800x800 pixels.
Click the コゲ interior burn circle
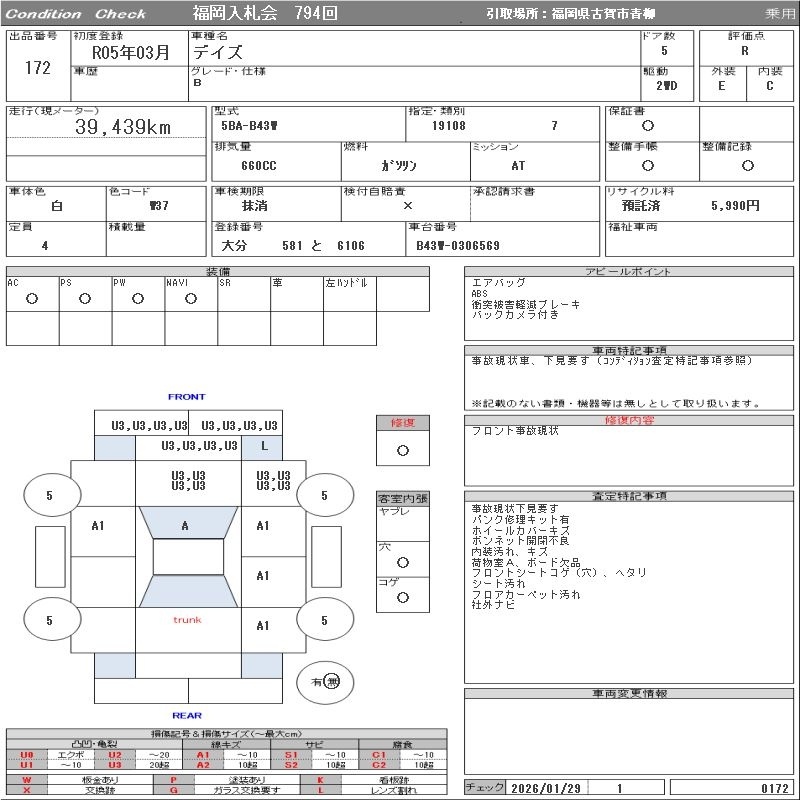tap(403, 597)
